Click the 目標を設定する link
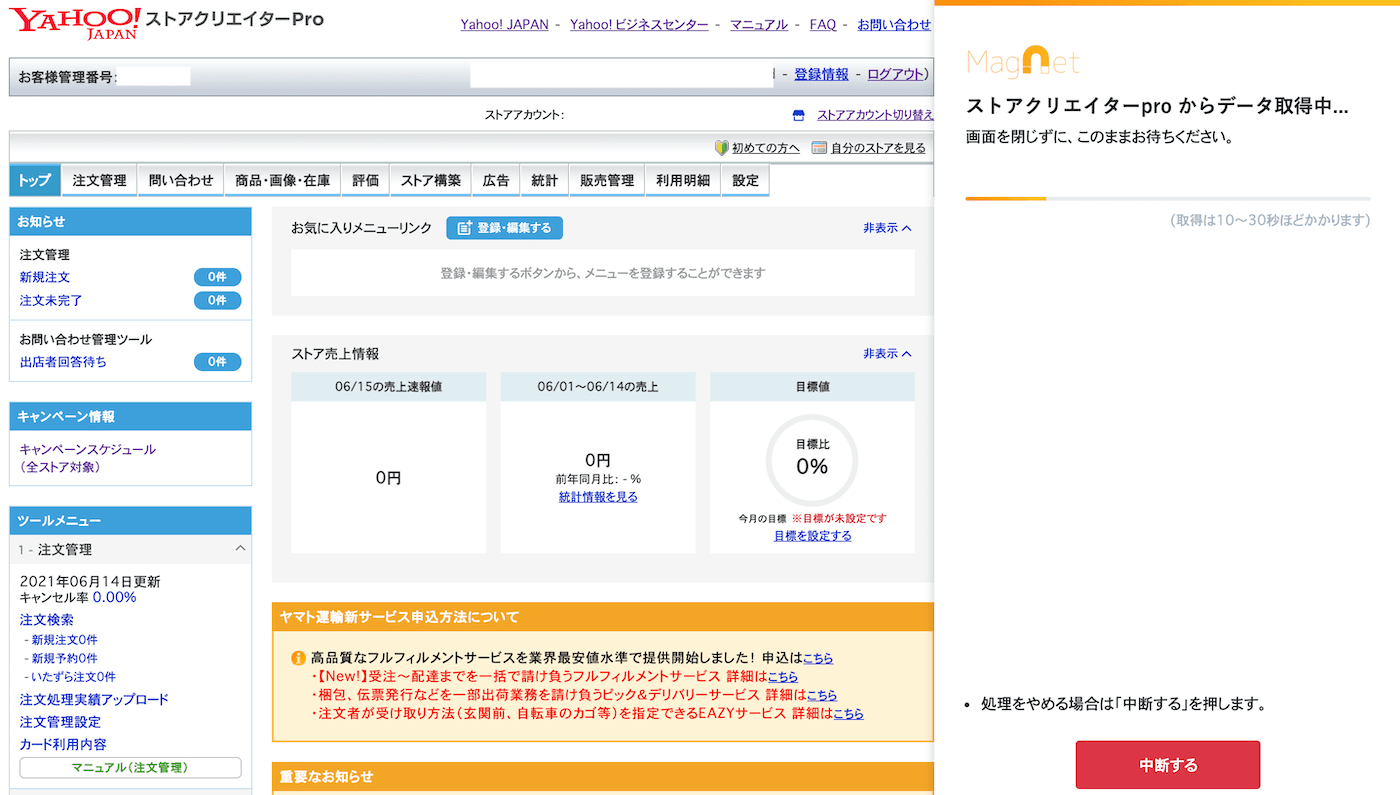The image size is (1400, 795). 813,536
